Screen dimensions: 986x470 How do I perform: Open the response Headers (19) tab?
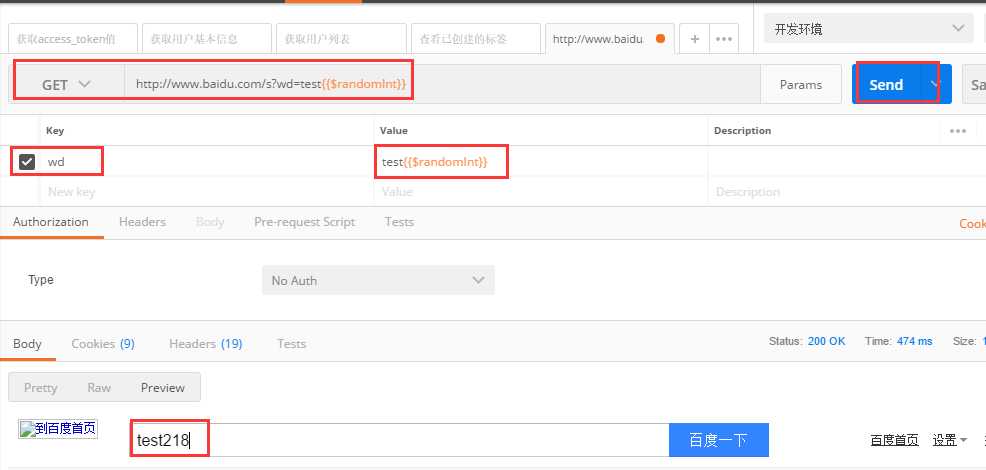[206, 344]
